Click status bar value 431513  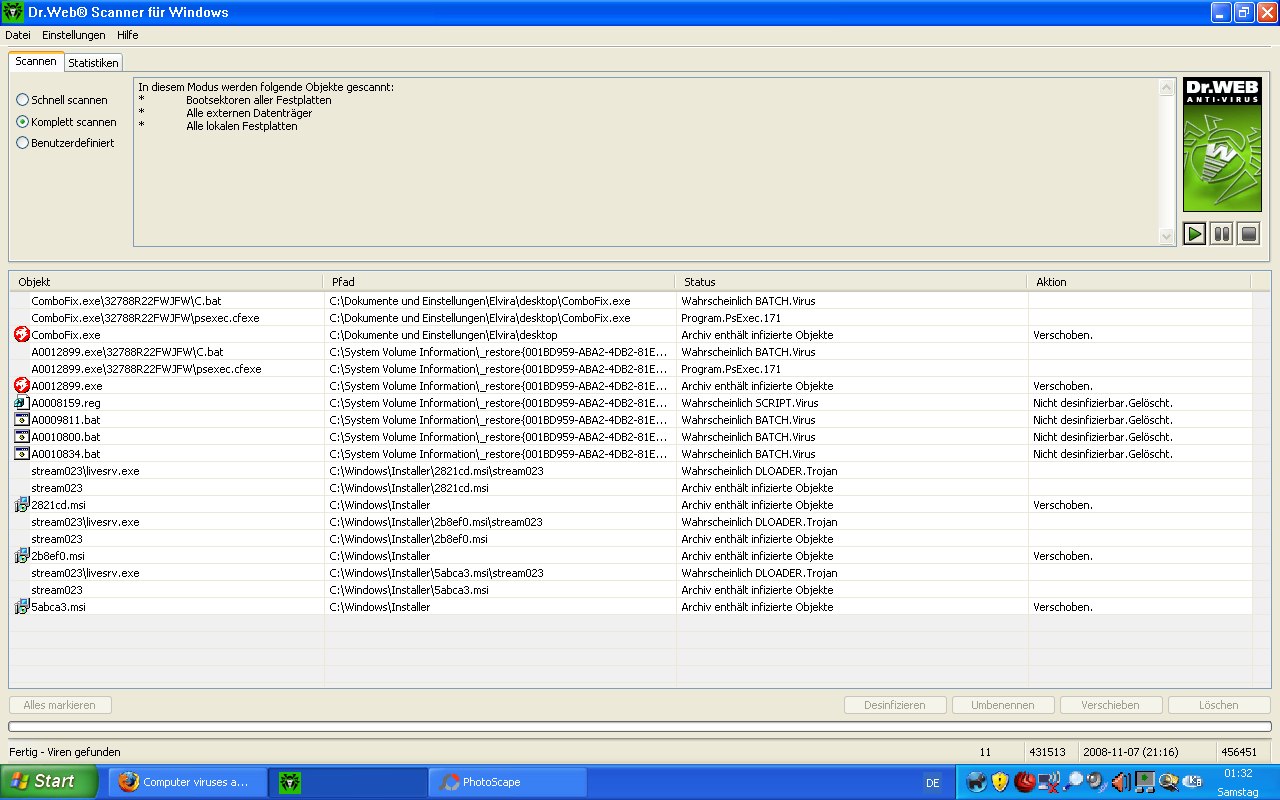[1047, 752]
